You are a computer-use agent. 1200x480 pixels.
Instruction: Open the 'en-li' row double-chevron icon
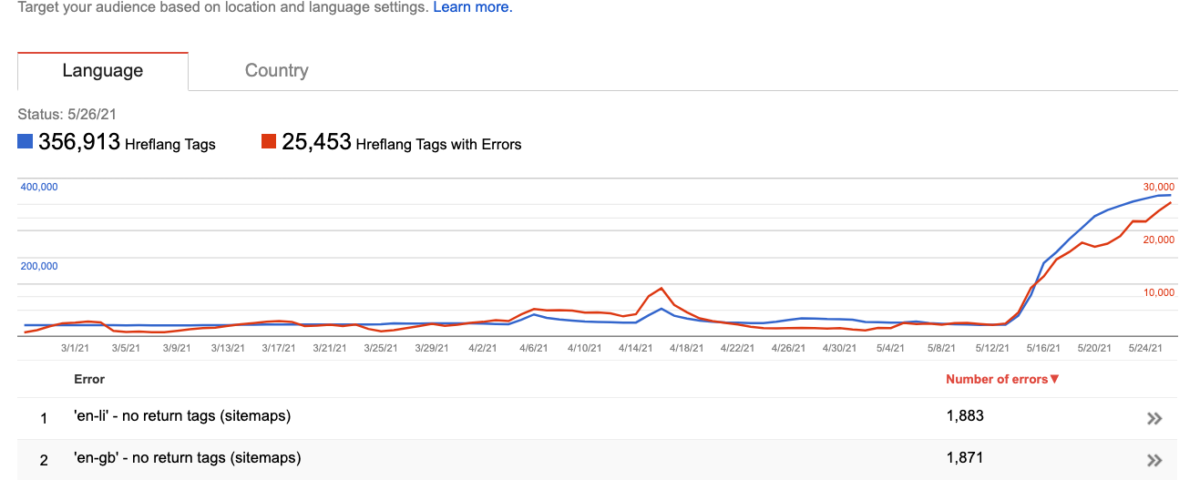click(1155, 419)
